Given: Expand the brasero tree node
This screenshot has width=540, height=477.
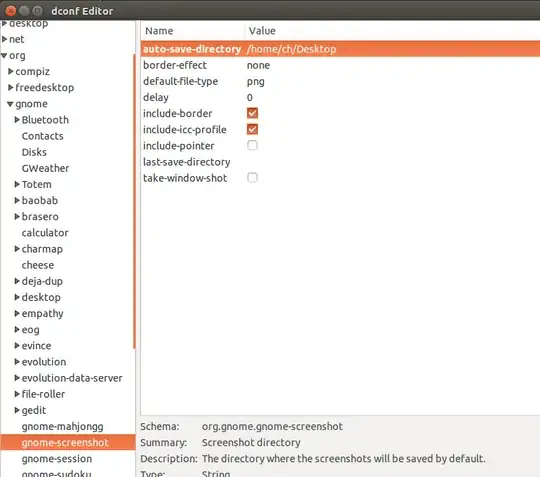Looking at the screenshot, I should tap(17, 217).
